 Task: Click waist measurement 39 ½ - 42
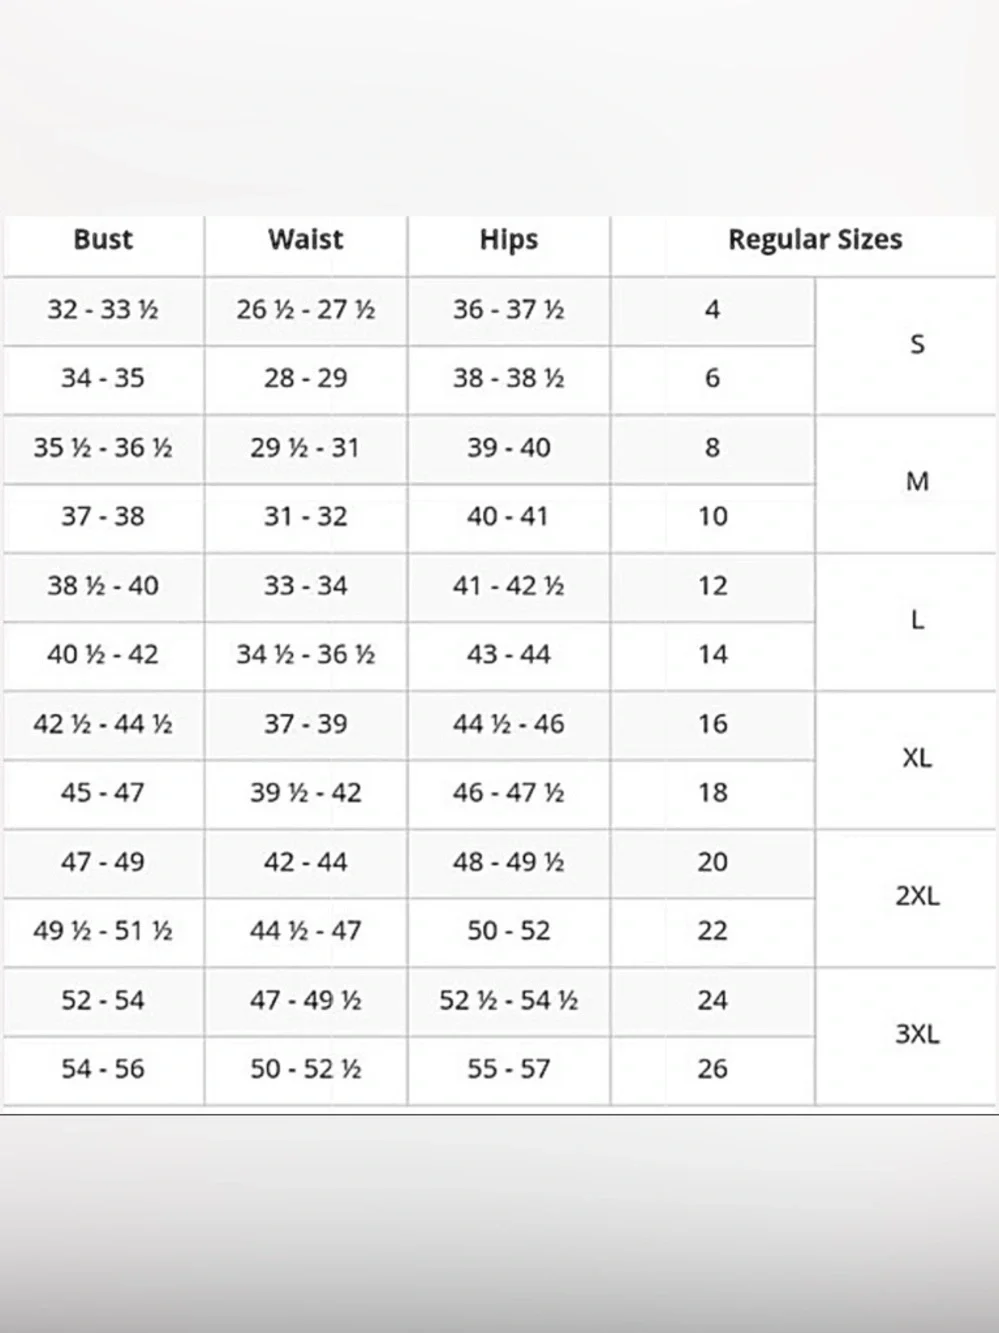coord(305,793)
